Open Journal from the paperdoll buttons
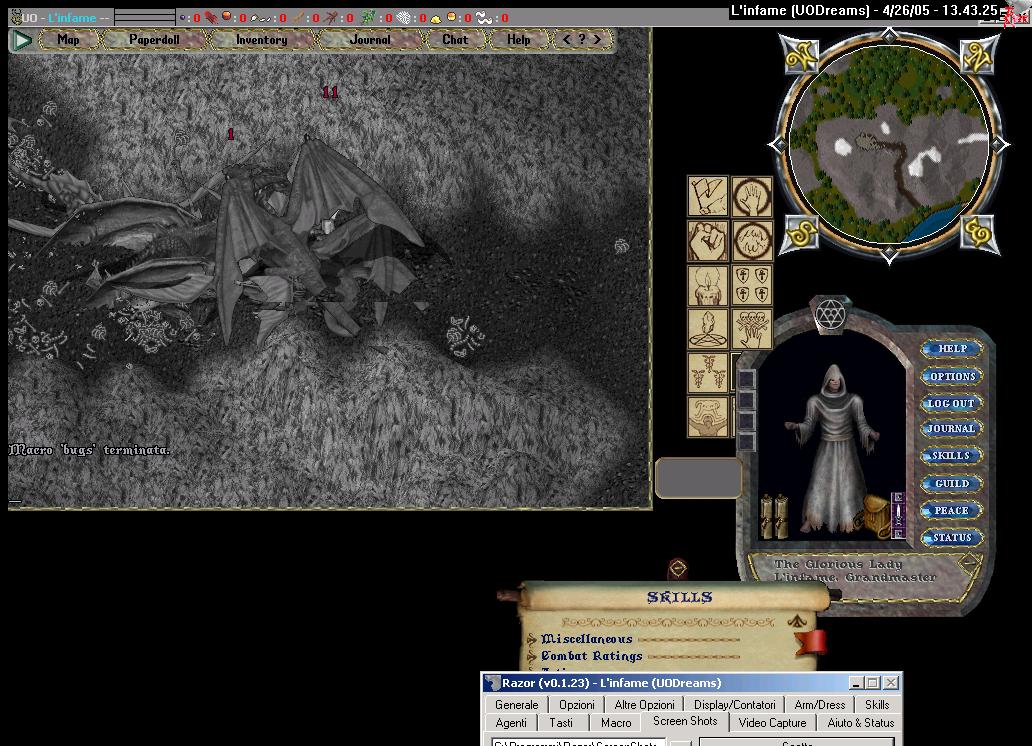Viewport: 1032px width, 746px height. pyautogui.click(x=951, y=429)
